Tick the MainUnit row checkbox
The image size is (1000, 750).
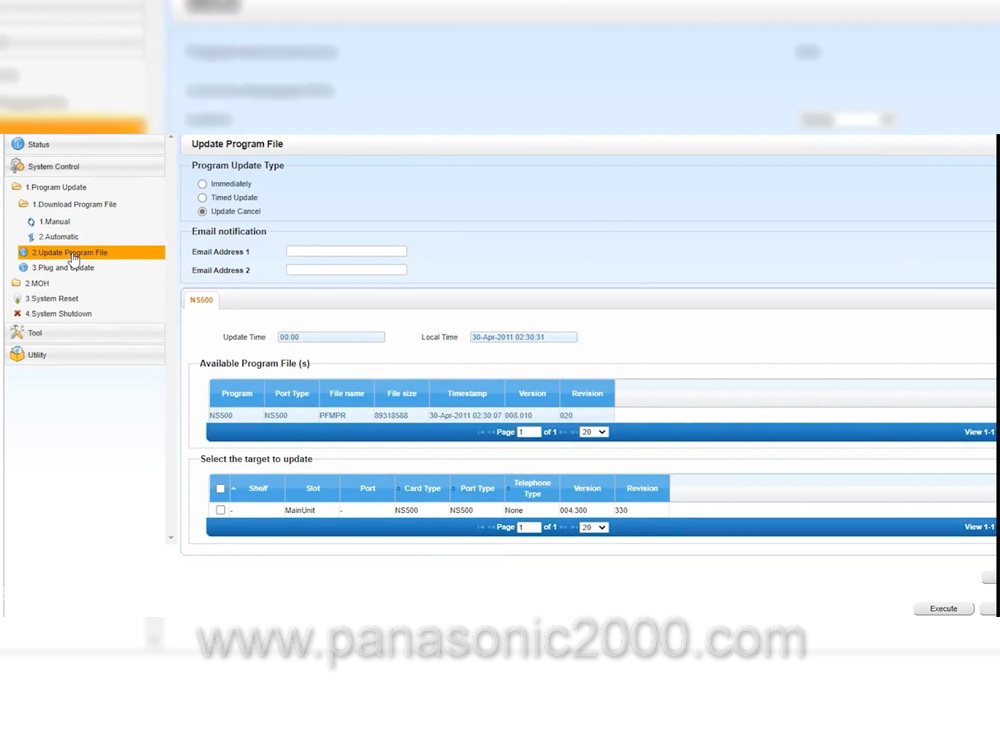[x=221, y=510]
